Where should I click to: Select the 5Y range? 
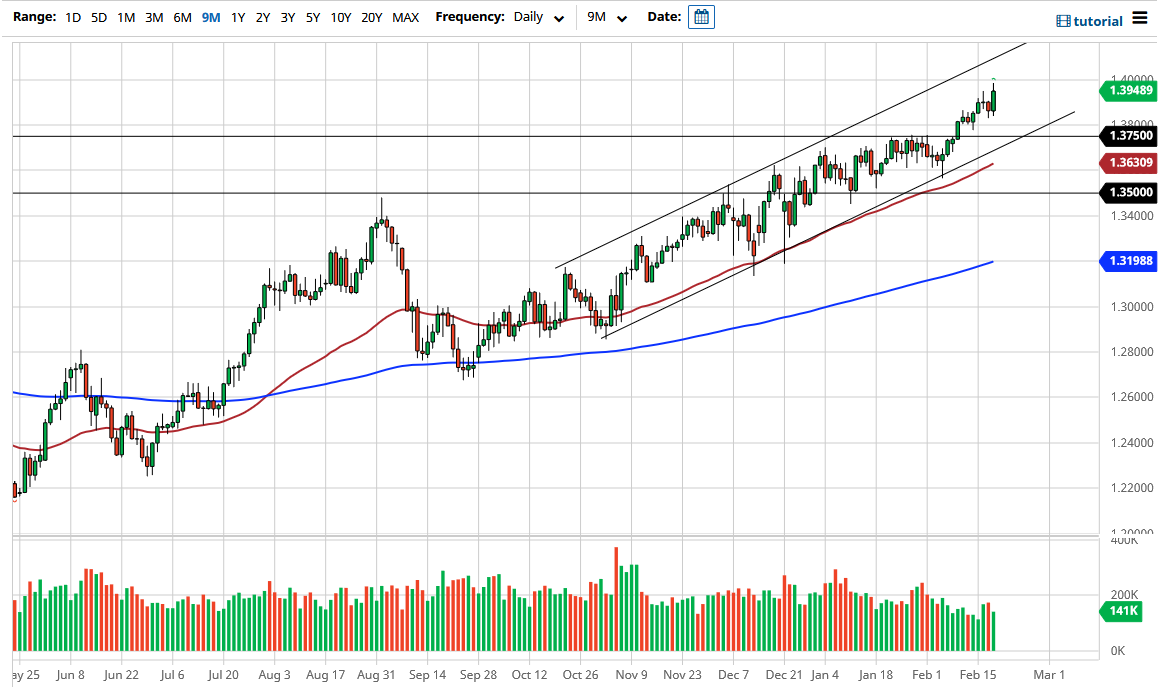(x=312, y=17)
